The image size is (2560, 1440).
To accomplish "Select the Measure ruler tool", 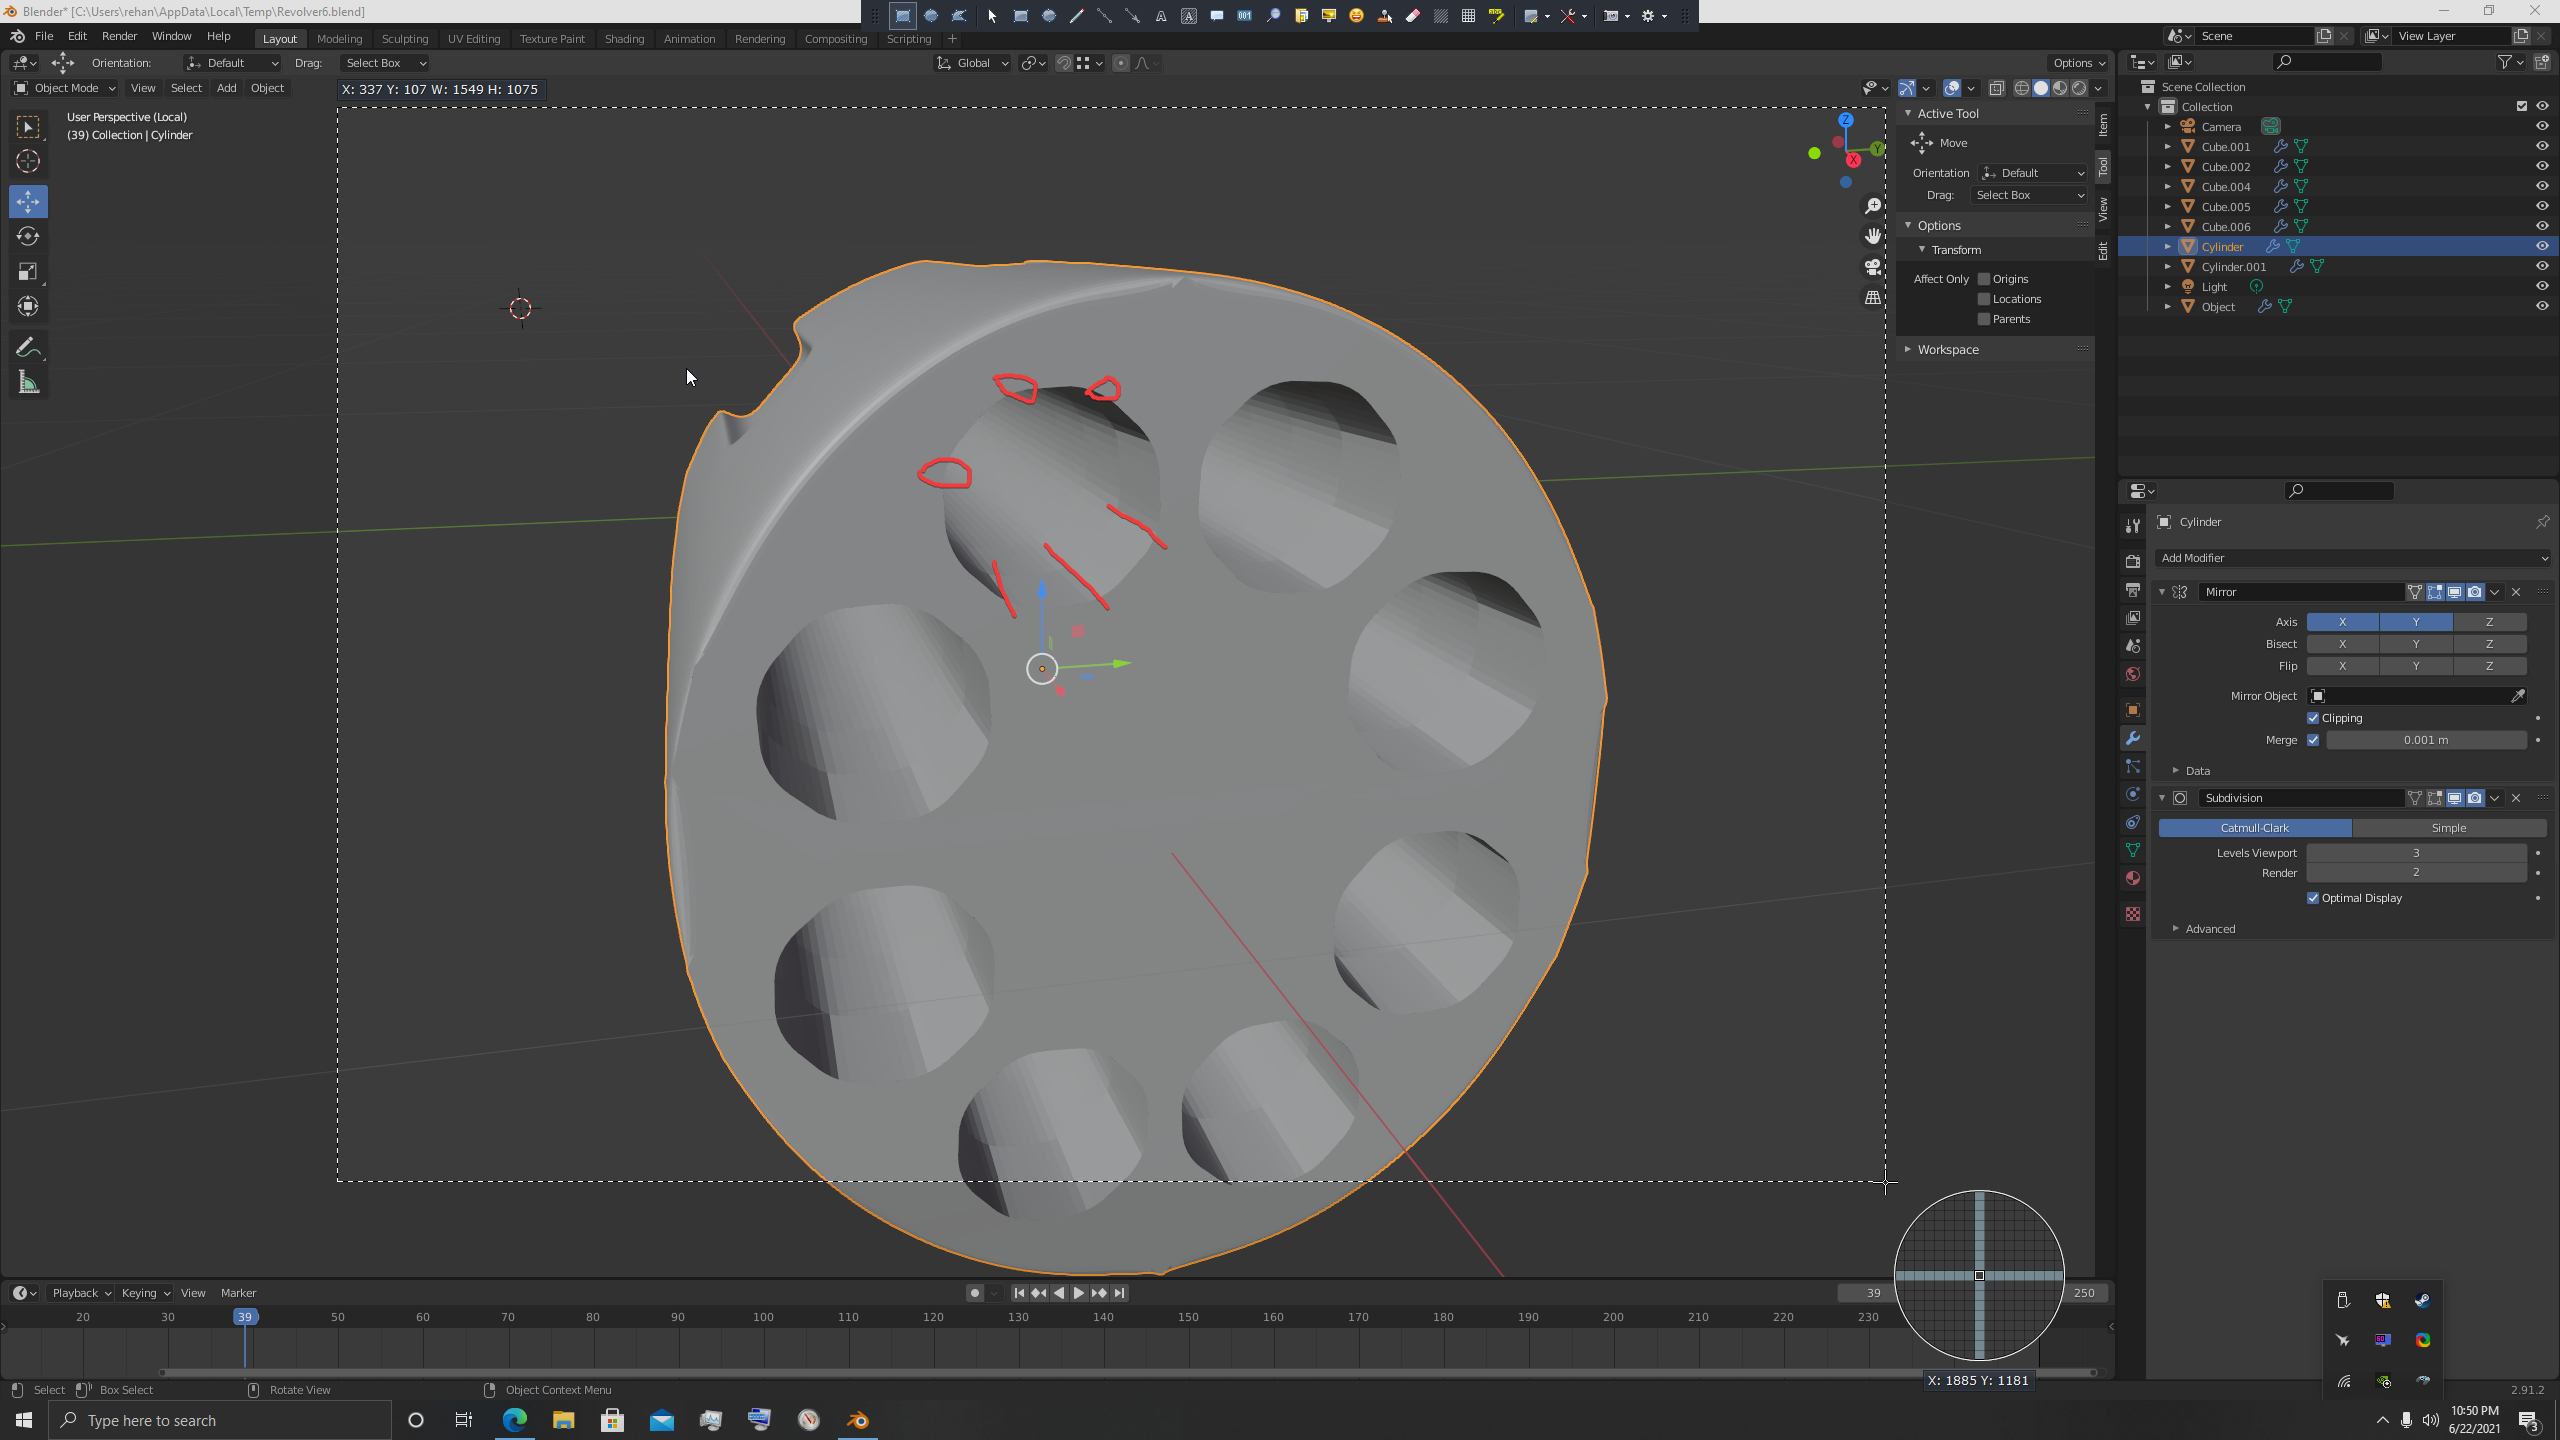I will pyautogui.click(x=28, y=383).
